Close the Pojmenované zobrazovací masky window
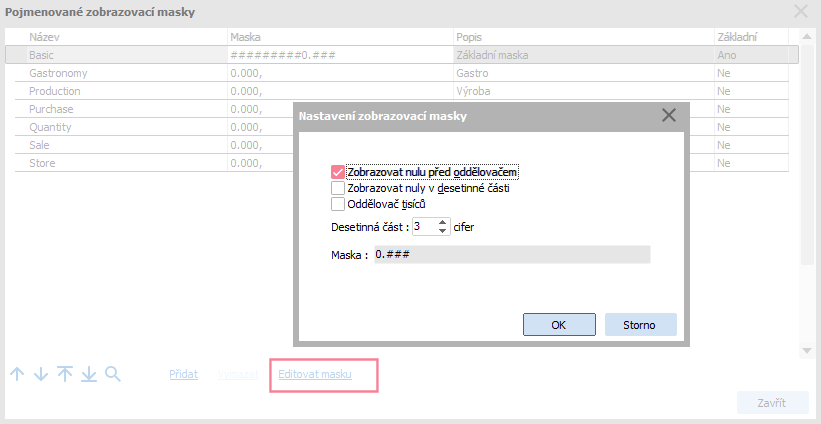Viewport: 821px width, 424px height. [x=800, y=12]
